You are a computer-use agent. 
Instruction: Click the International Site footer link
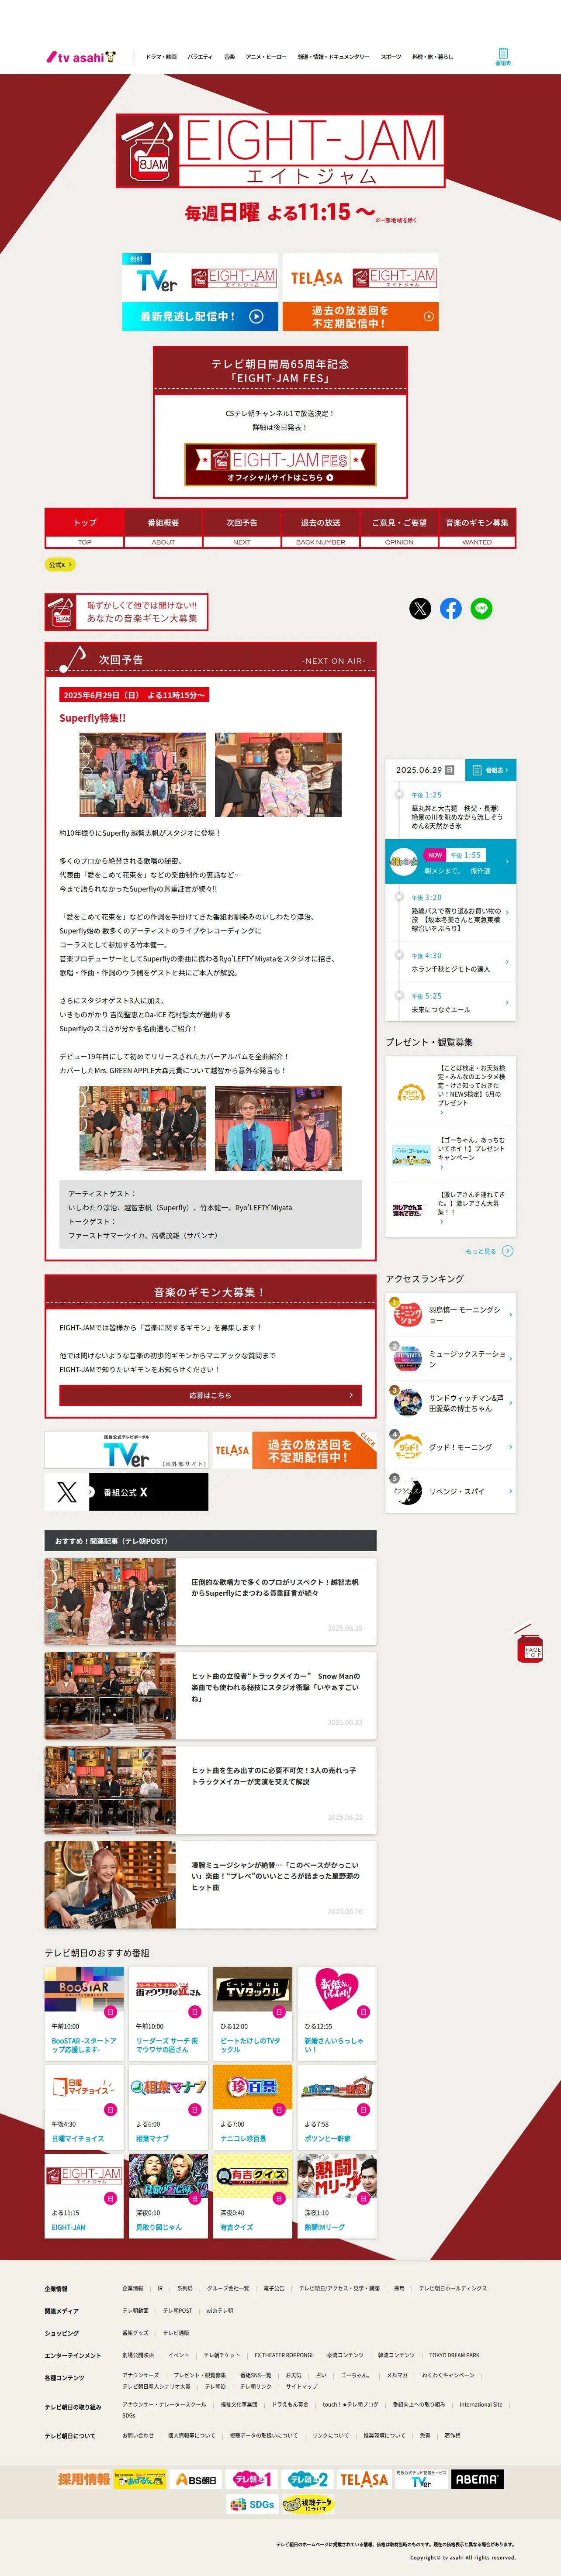(x=481, y=2404)
